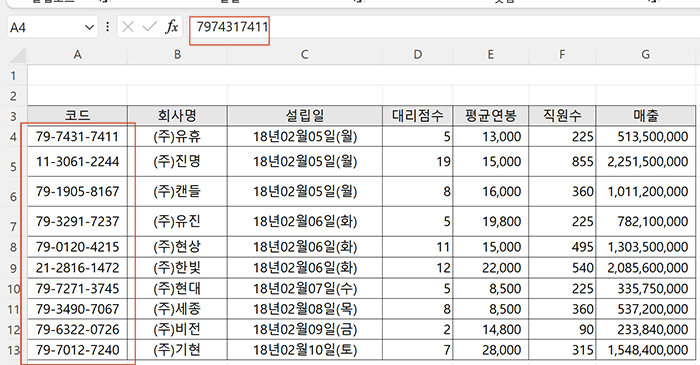Screen dimensions: 700x365
Task: Click the Cancel X icon in formula bar
Action: 128,27
